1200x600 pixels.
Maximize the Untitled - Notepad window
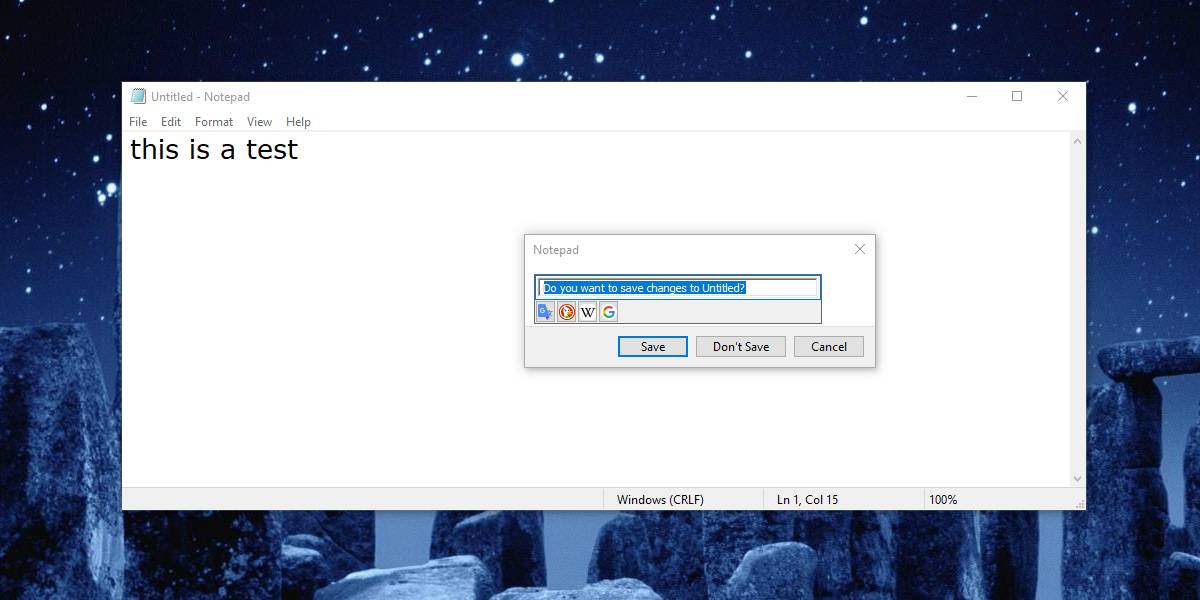[x=1017, y=97]
